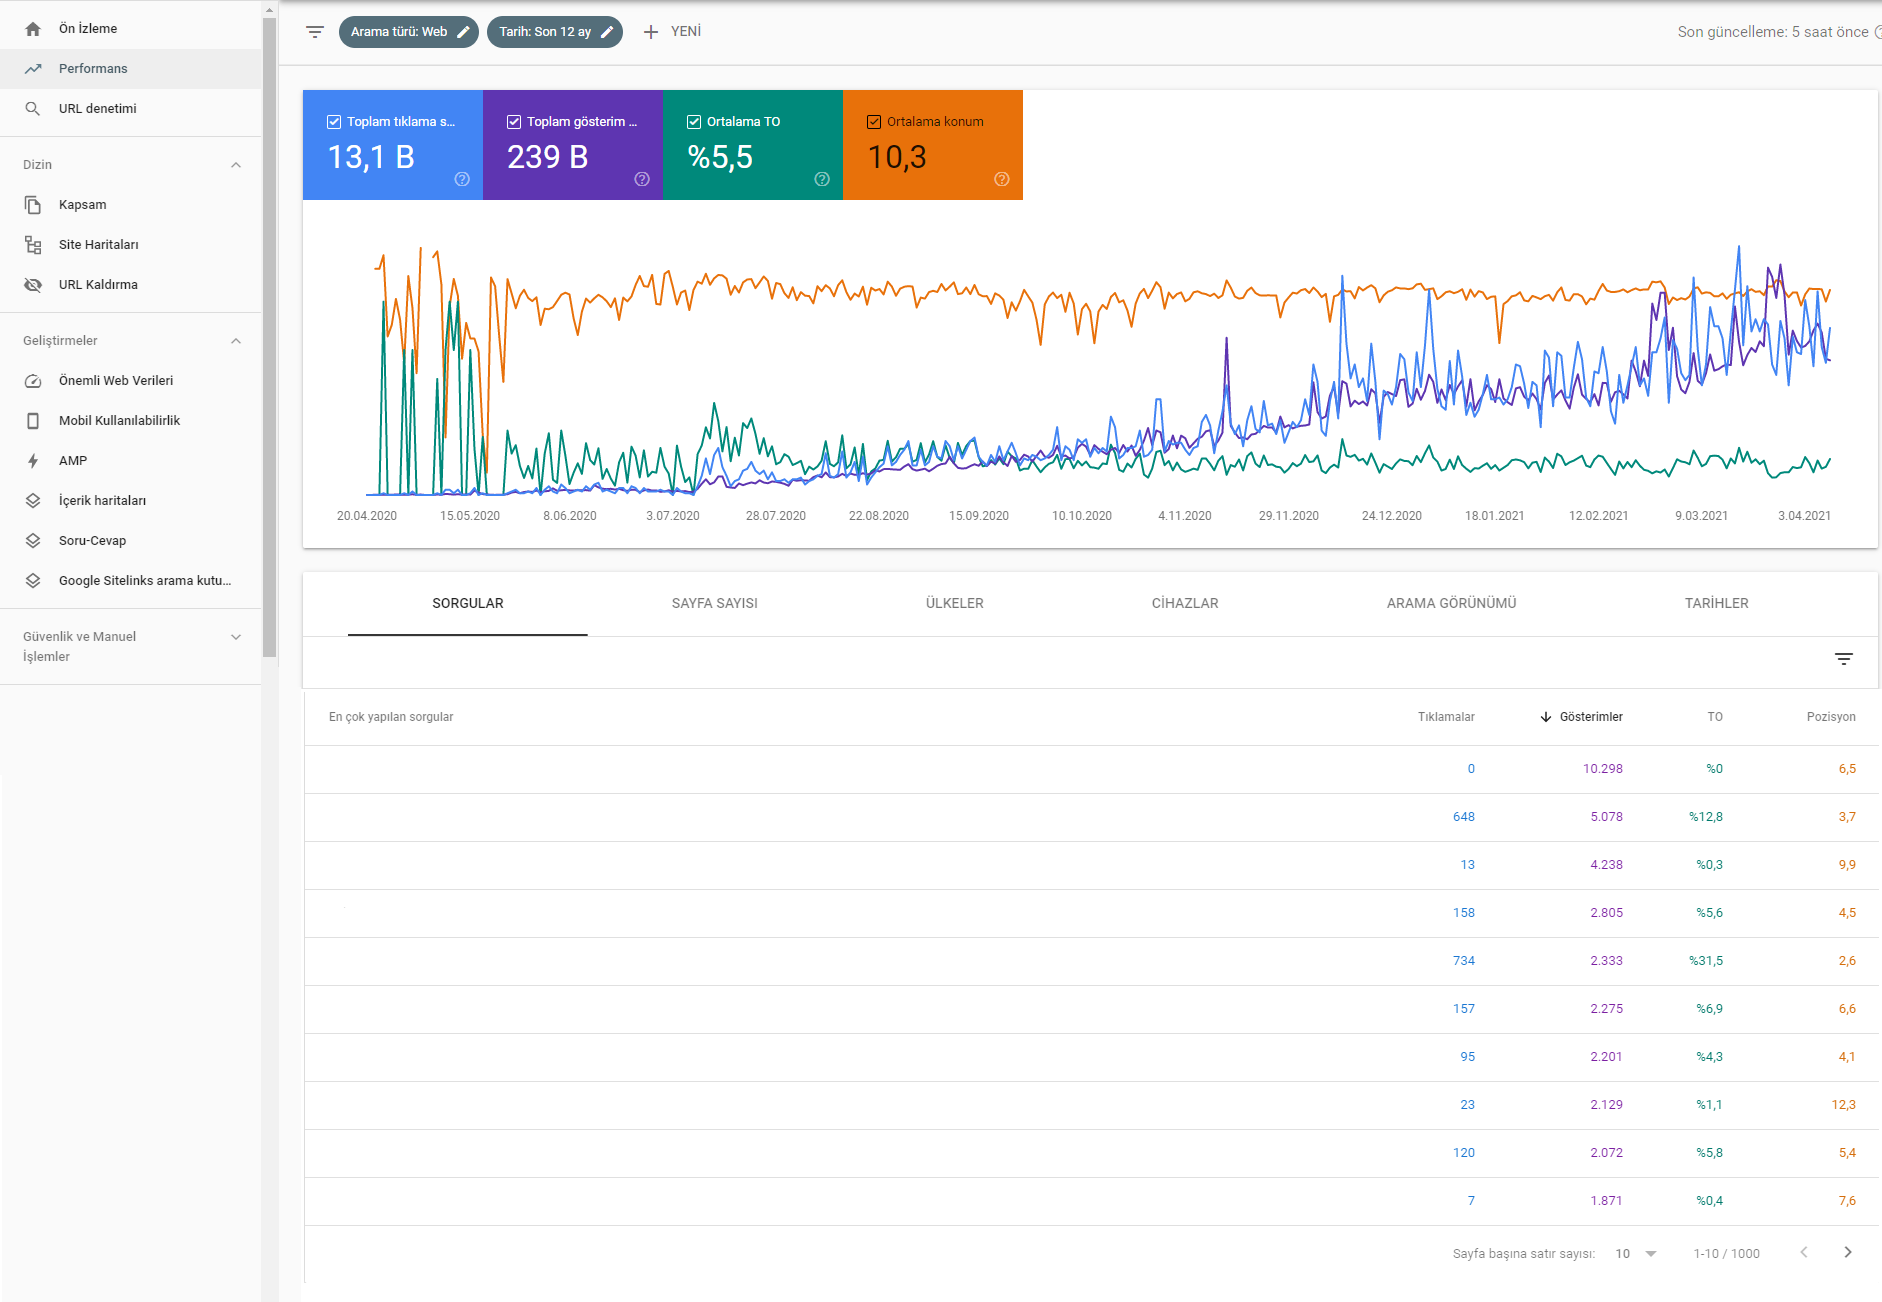Open Önemli Web Verileri speedometer icon
Screen dimensions: 1882x1302
[x=33, y=381]
